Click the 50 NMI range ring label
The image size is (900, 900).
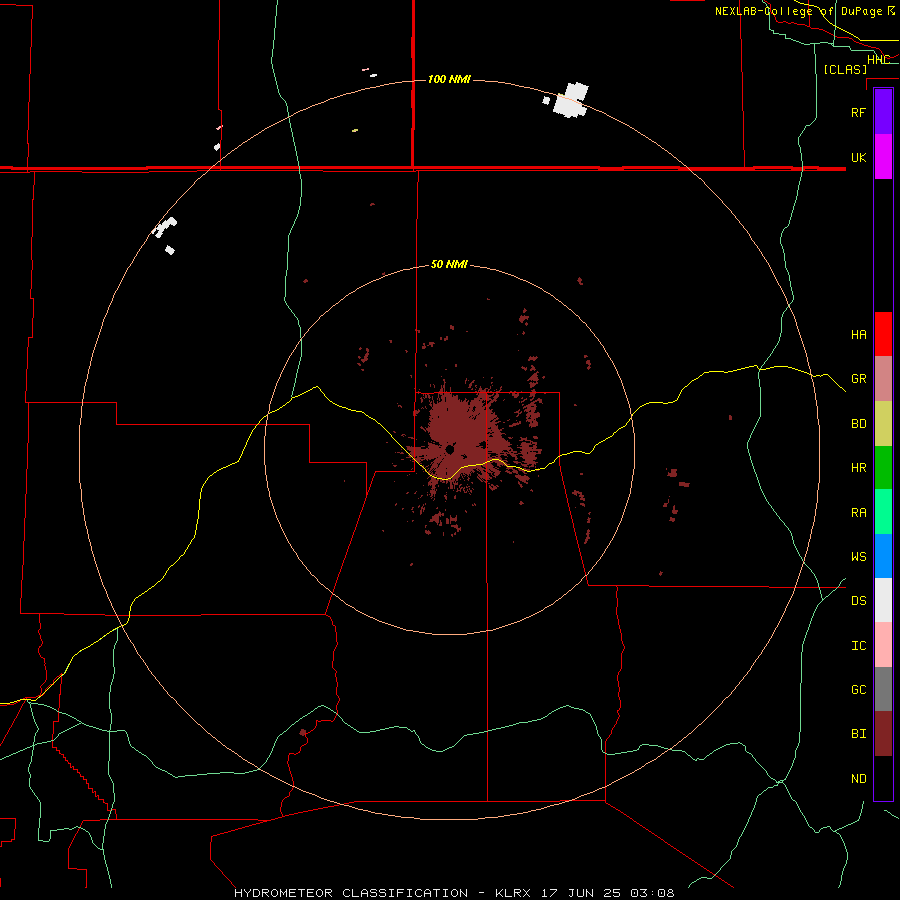(x=449, y=264)
